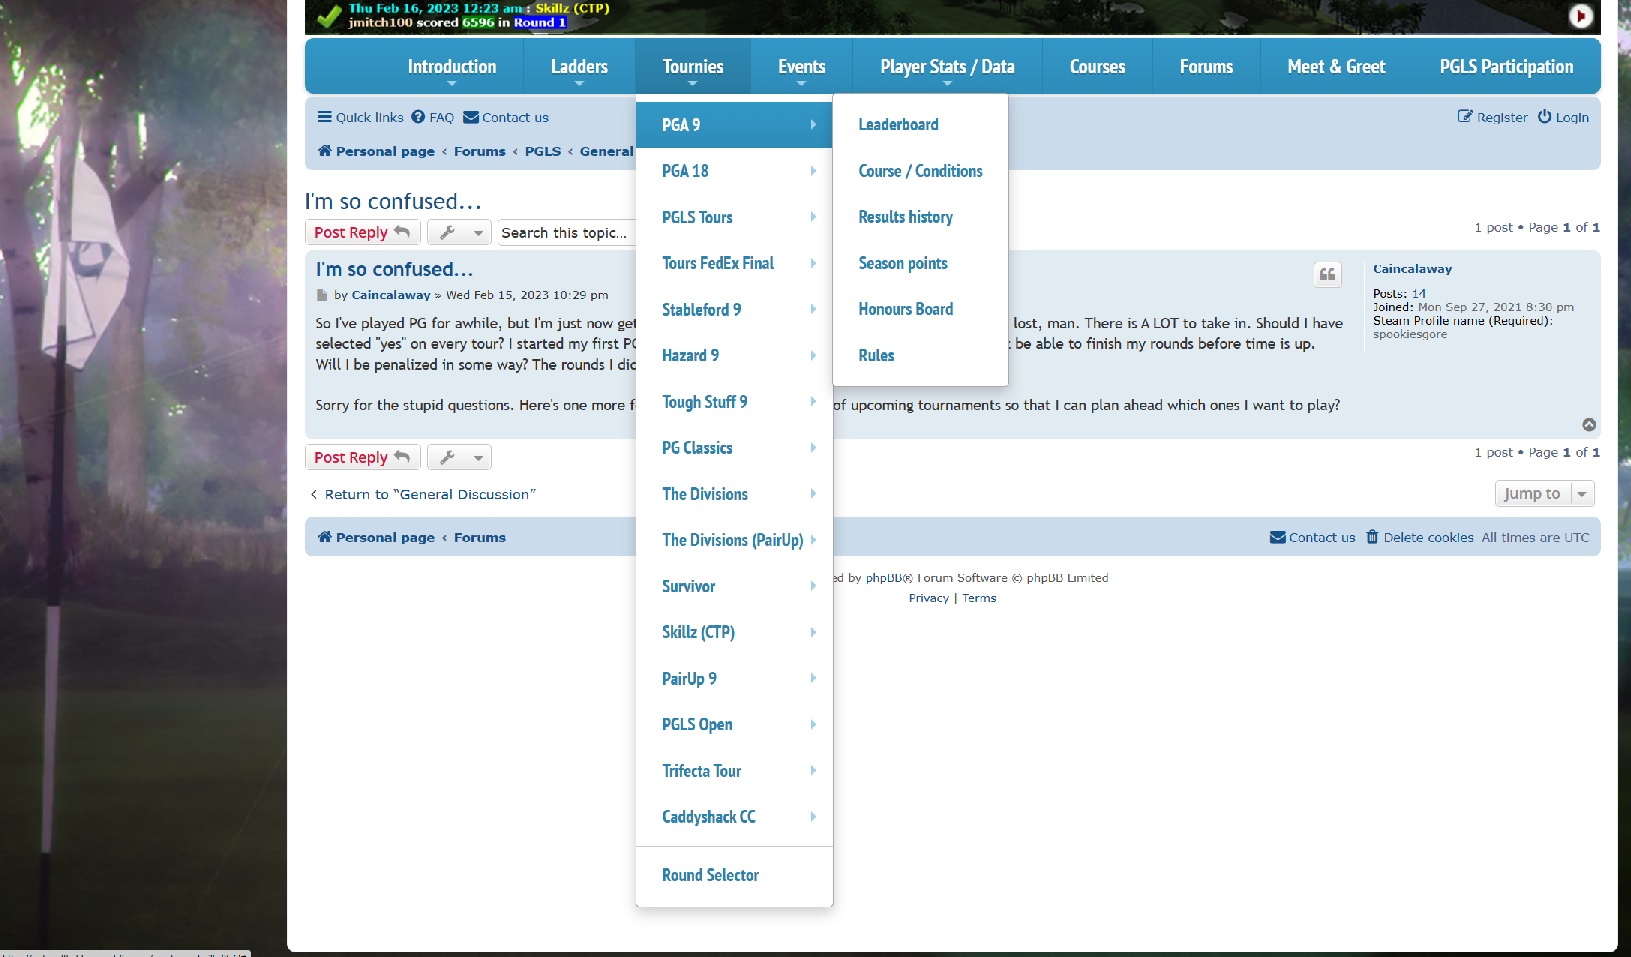Click the Quick links hamburger icon
Screen dimensions: 1631x957
pyautogui.click(x=324, y=117)
